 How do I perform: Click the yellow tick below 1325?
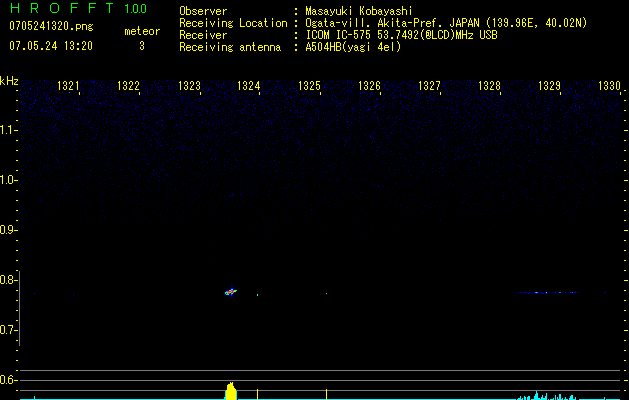[327, 394]
